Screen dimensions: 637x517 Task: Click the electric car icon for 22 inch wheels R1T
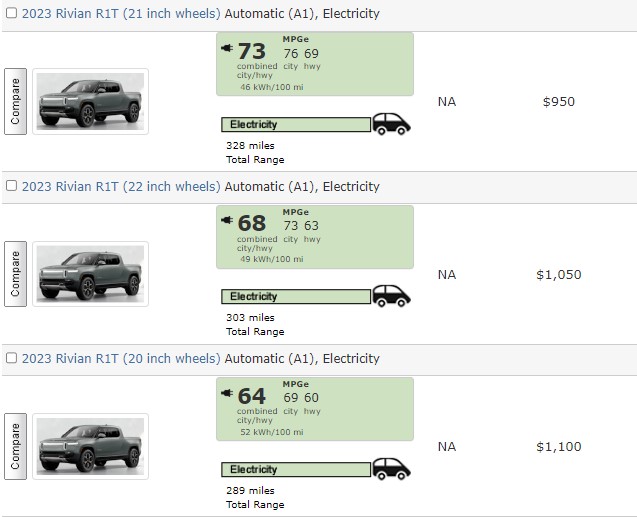(x=391, y=296)
